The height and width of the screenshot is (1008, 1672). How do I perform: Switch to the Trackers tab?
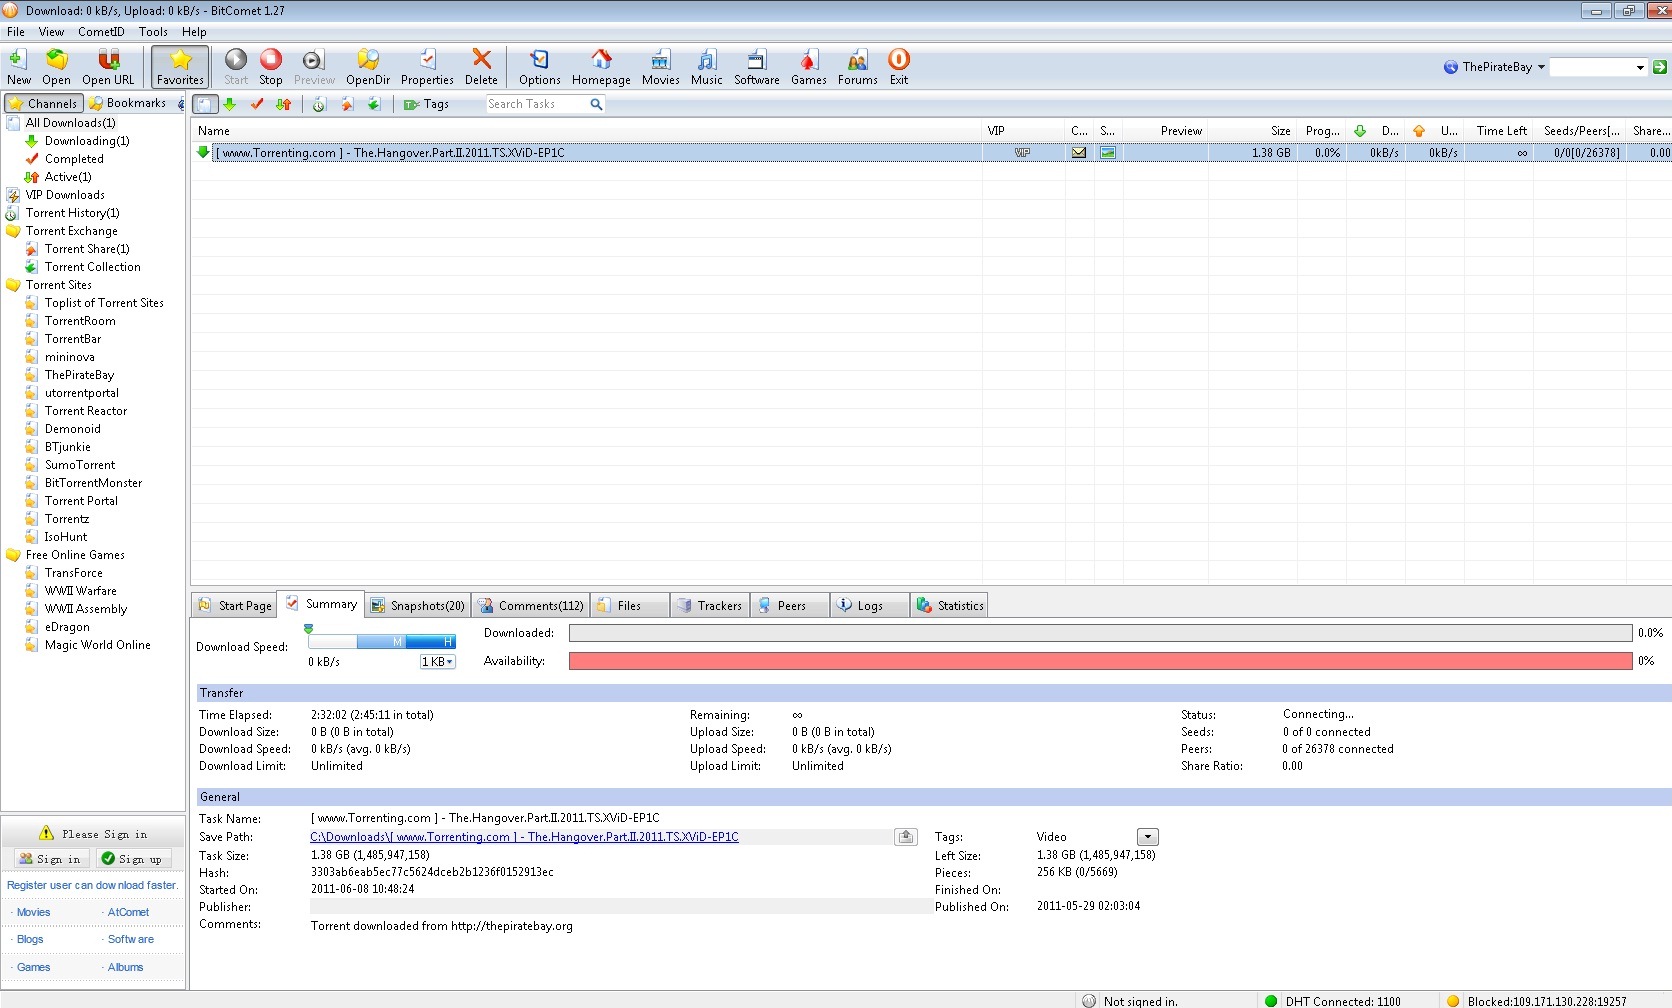tap(710, 606)
